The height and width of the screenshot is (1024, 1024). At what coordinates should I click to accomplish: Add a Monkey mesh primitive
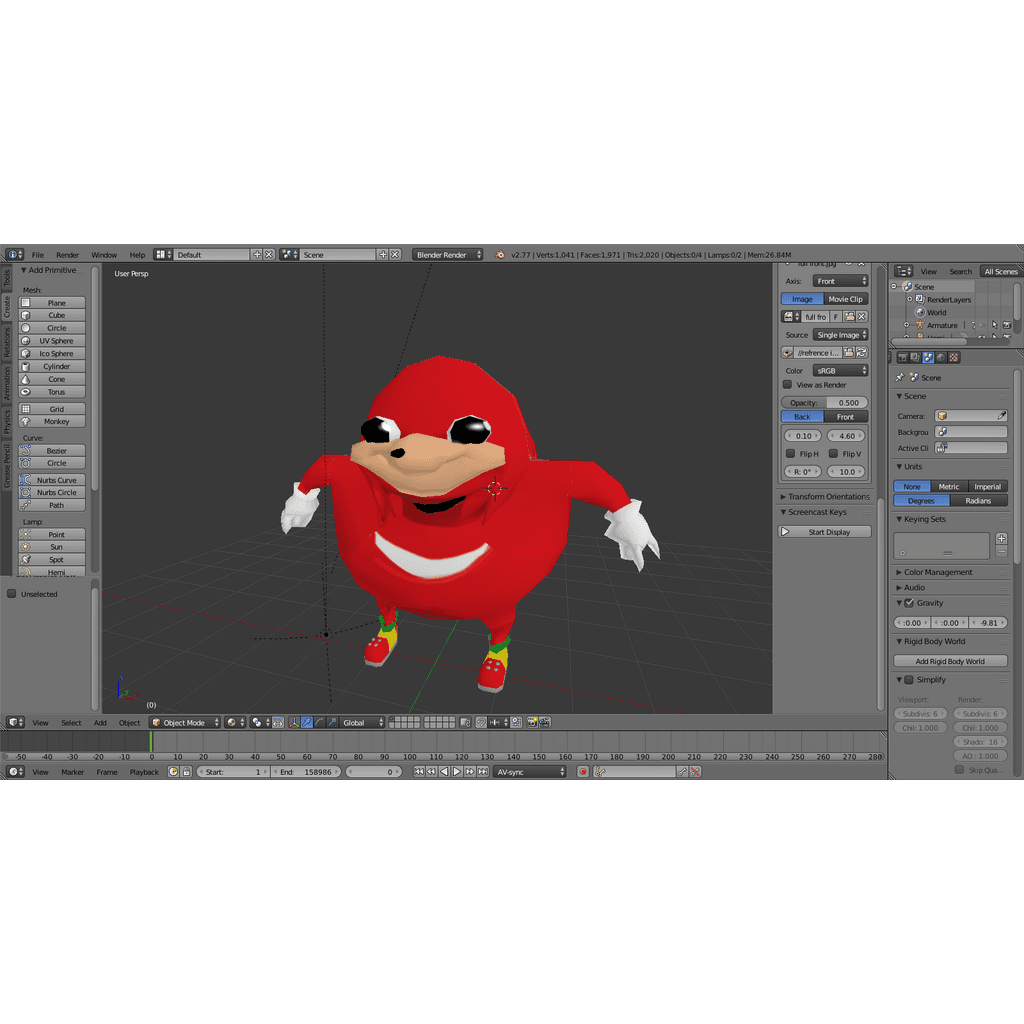[52, 421]
